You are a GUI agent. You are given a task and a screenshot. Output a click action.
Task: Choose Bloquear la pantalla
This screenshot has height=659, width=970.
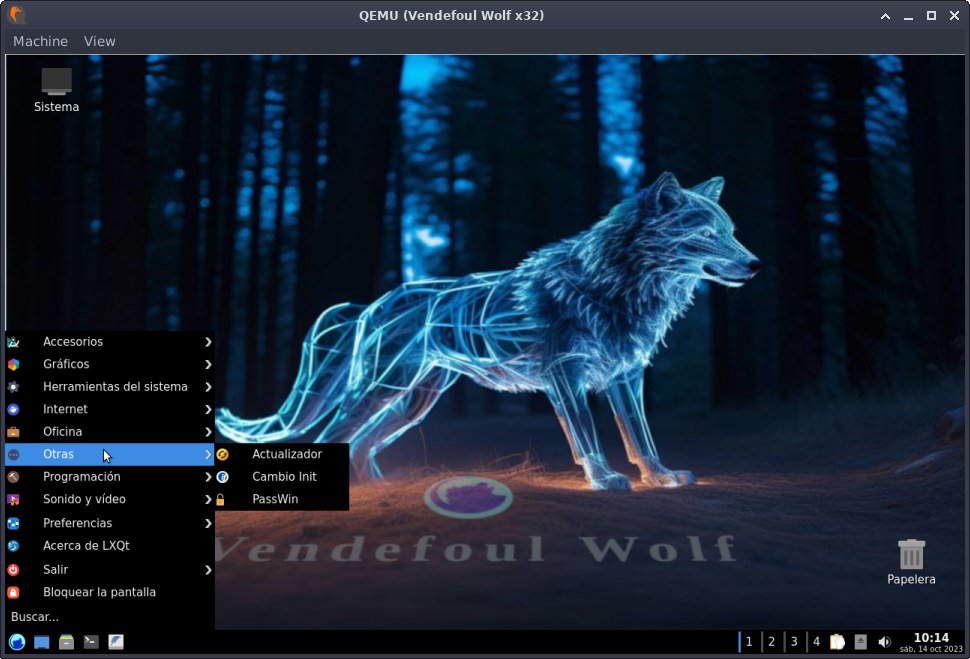pyautogui.click(x=109, y=592)
